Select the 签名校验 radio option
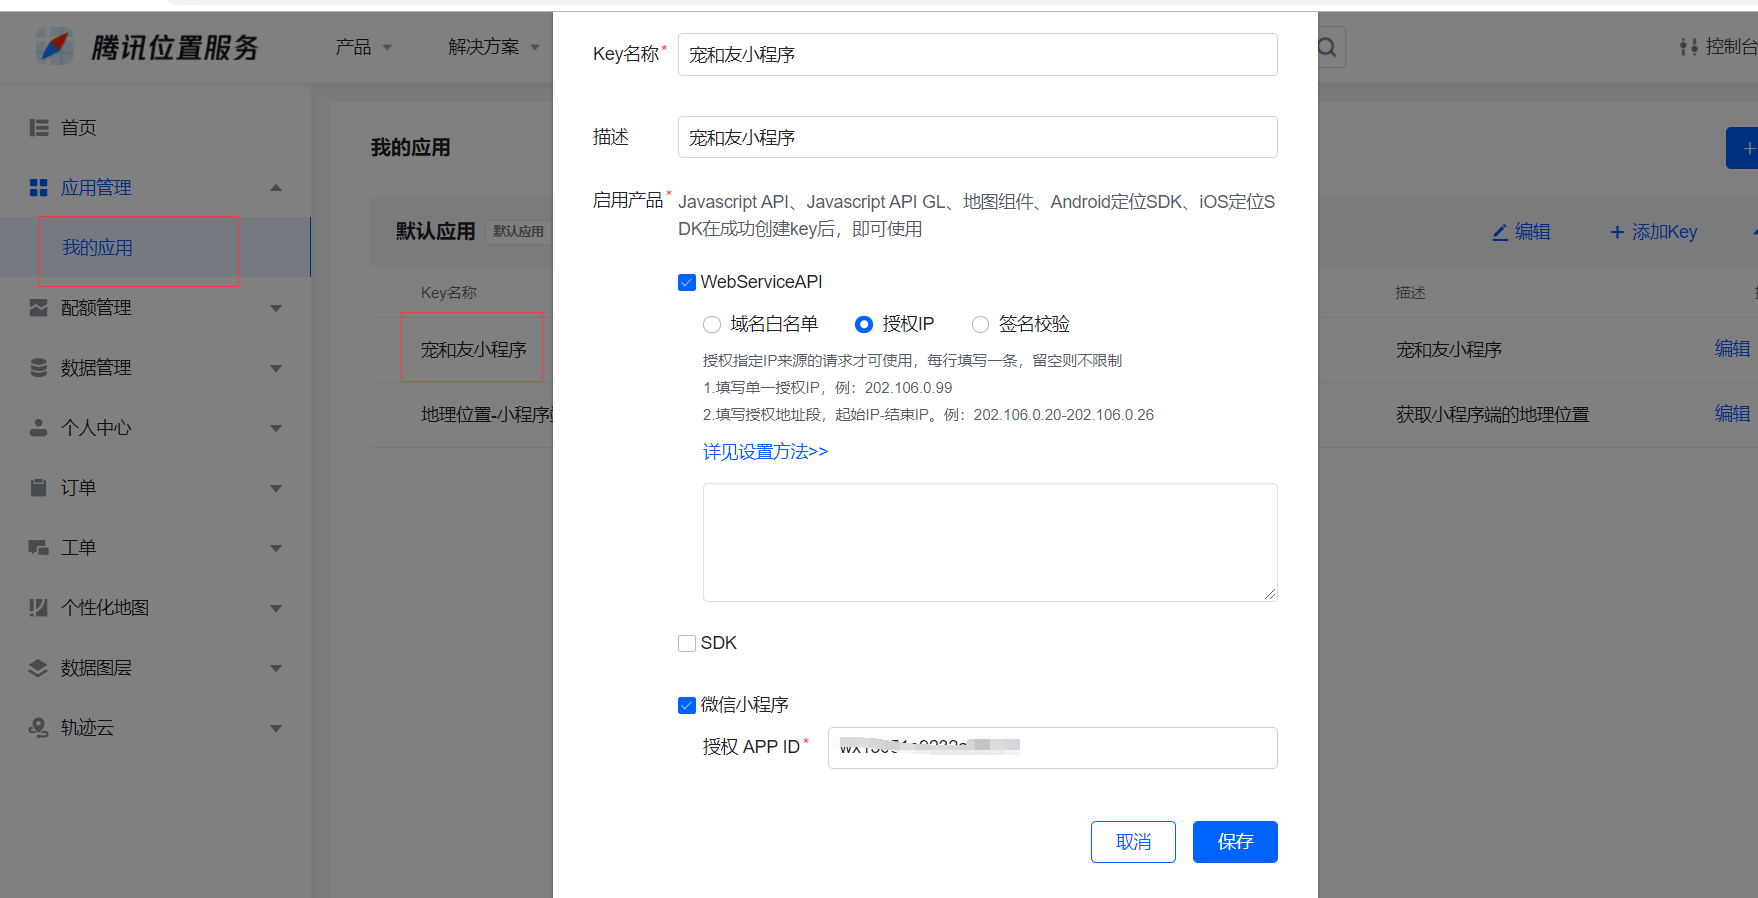The width and height of the screenshot is (1758, 898). tap(980, 324)
